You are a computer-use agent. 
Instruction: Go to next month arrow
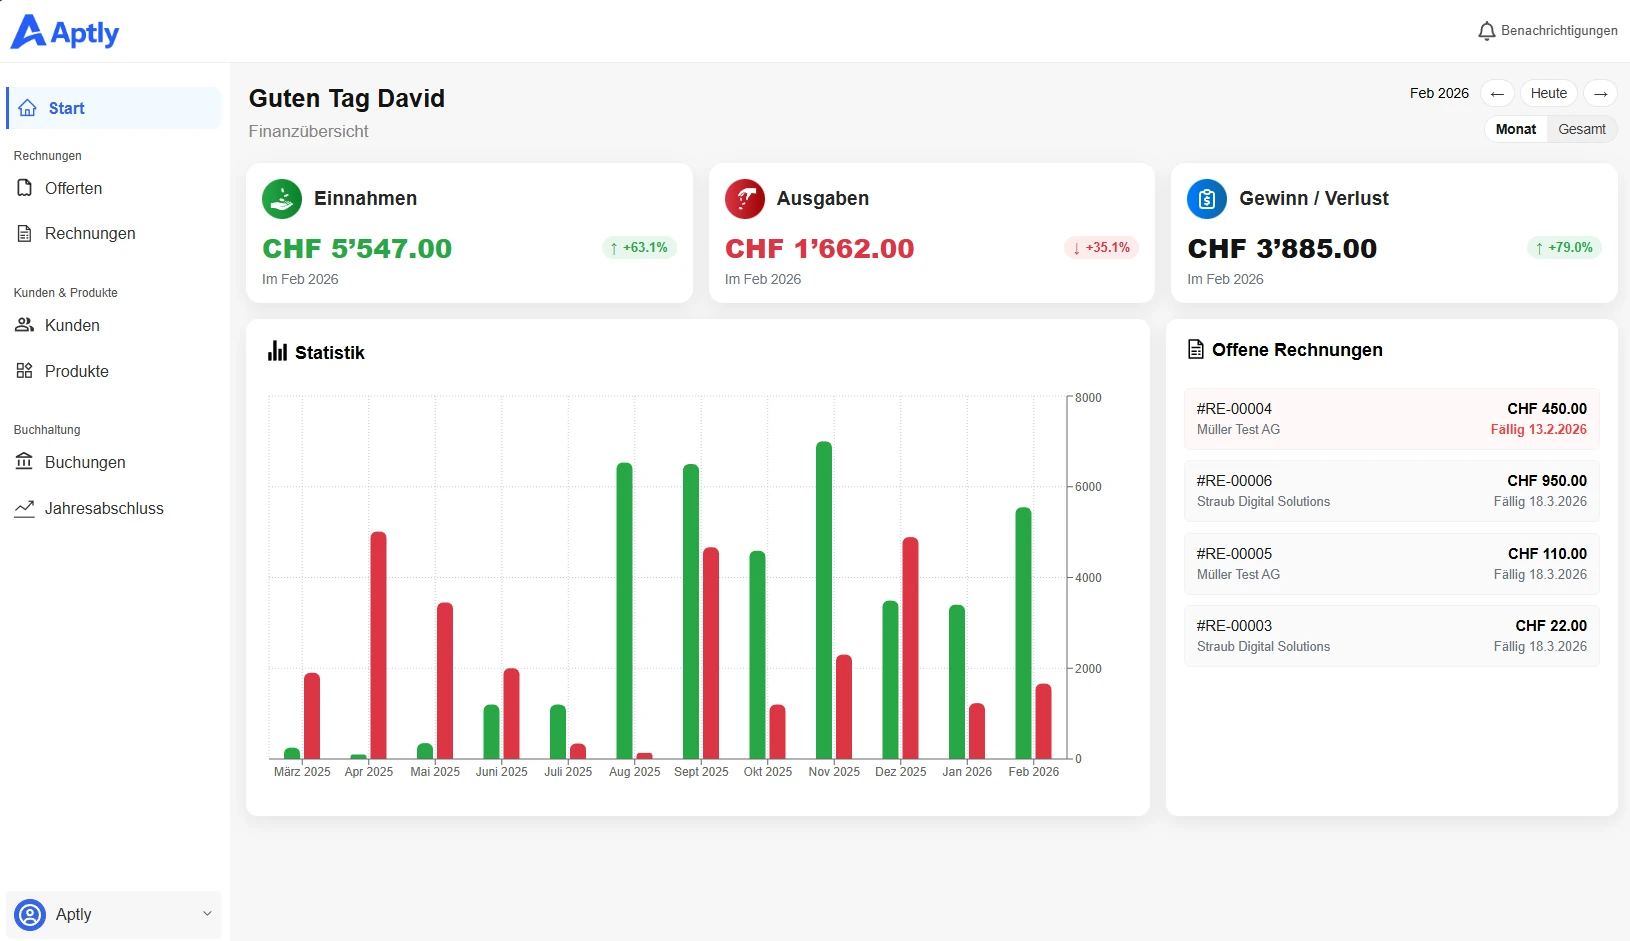[1601, 93]
